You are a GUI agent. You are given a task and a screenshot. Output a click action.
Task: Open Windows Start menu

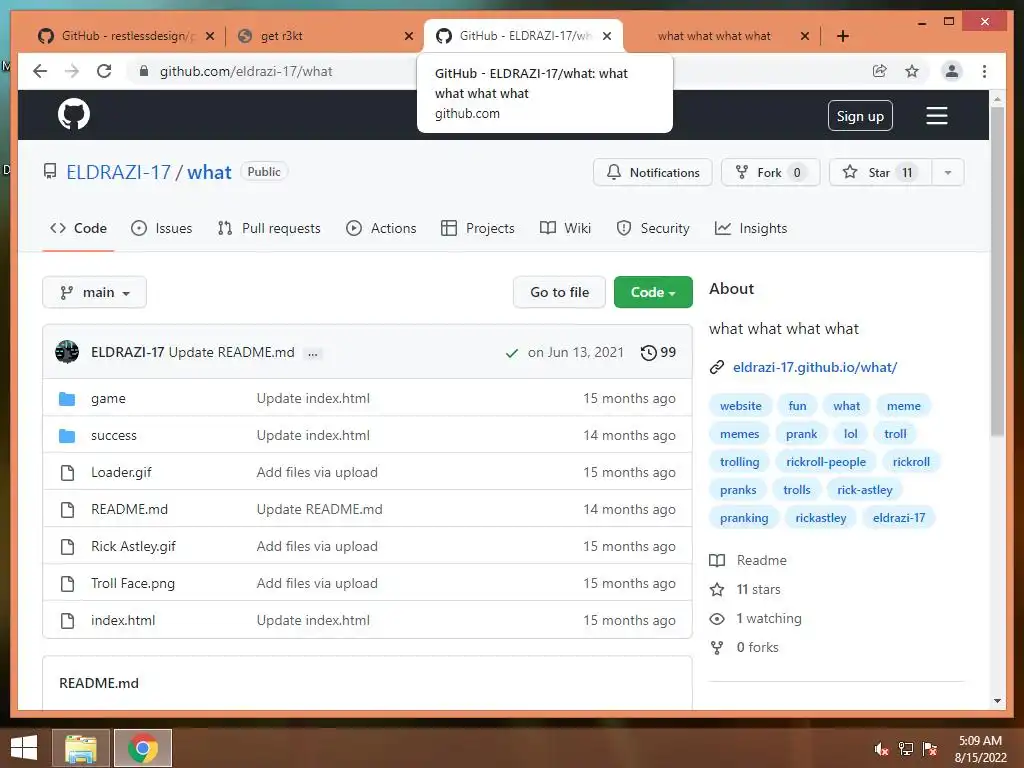click(24, 748)
